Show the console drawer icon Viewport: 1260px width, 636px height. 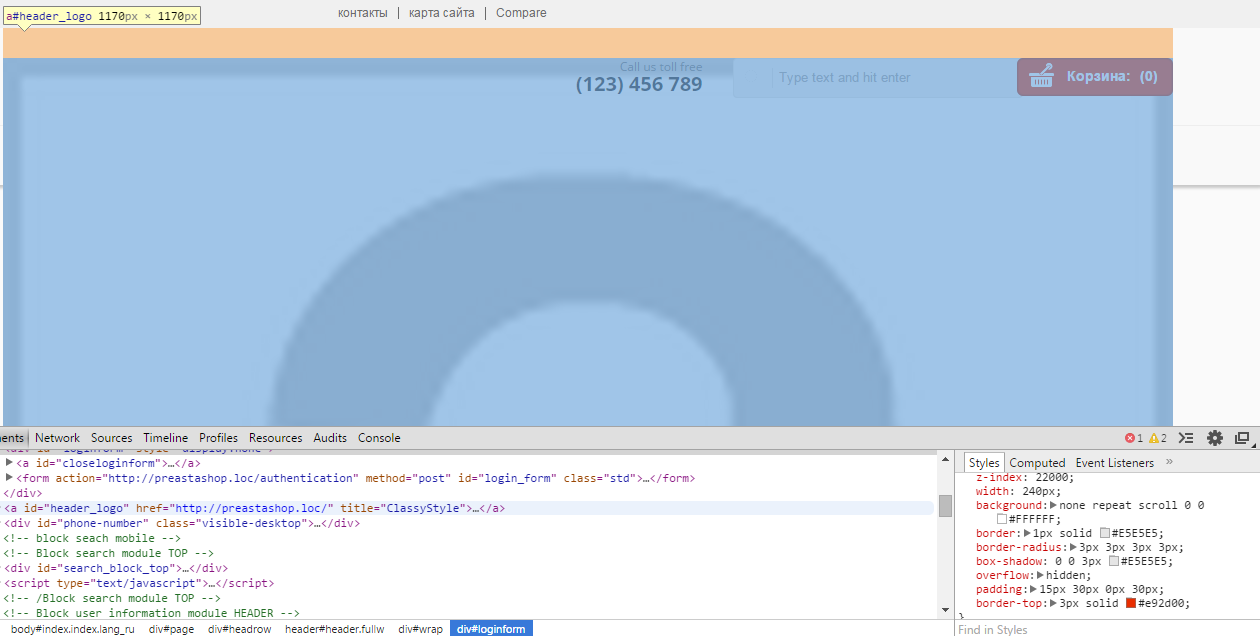(x=1186, y=438)
